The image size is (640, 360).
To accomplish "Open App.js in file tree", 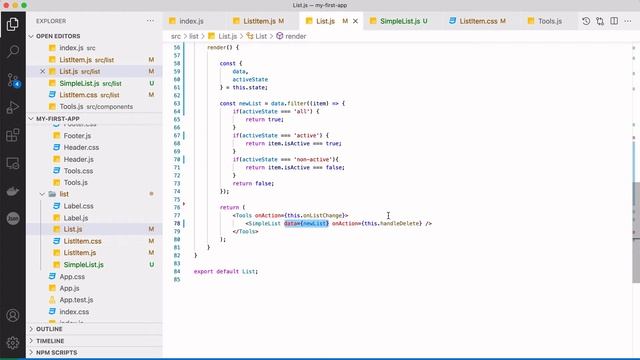I will (x=69, y=288).
